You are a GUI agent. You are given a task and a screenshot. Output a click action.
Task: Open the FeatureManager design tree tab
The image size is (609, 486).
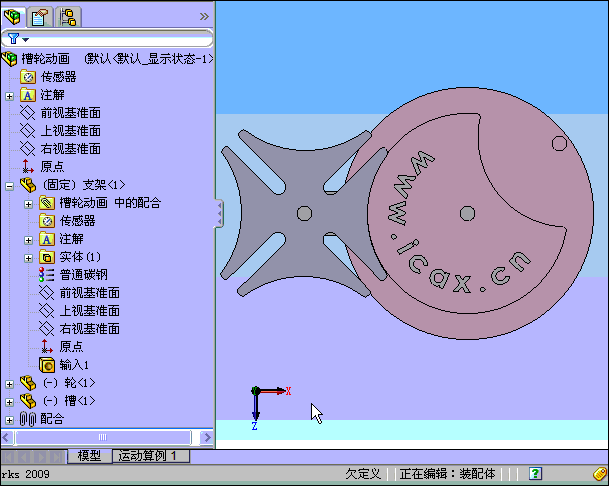12,17
